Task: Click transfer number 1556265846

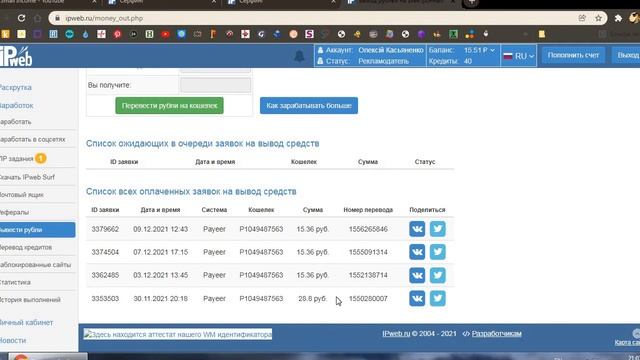Action: [368, 229]
